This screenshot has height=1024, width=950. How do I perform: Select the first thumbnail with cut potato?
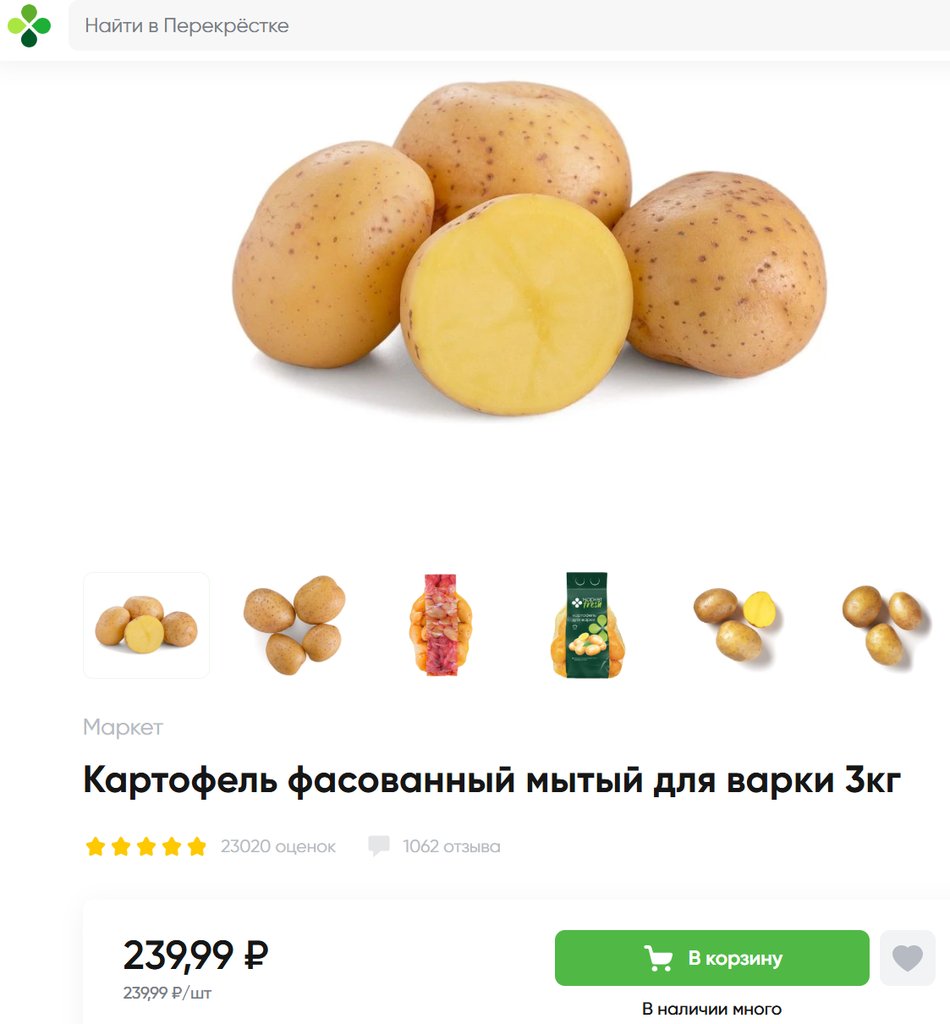[x=146, y=625]
